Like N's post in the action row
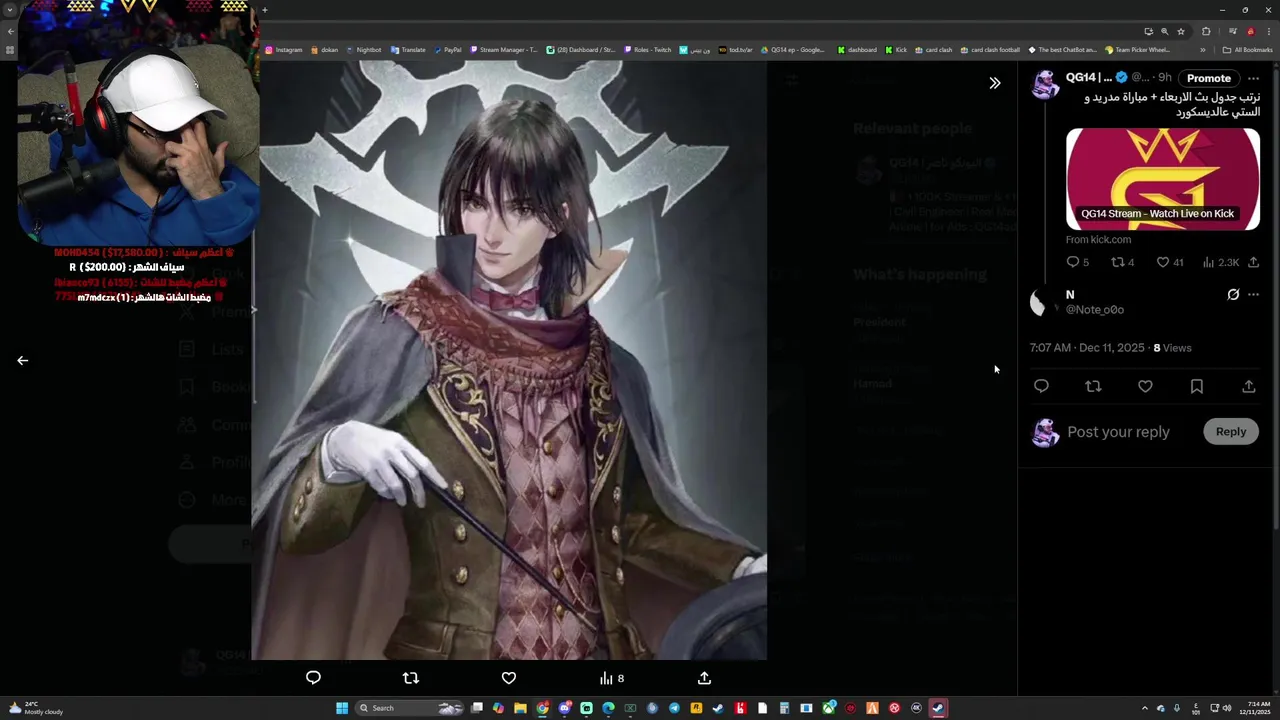1280x720 pixels. click(x=1145, y=386)
